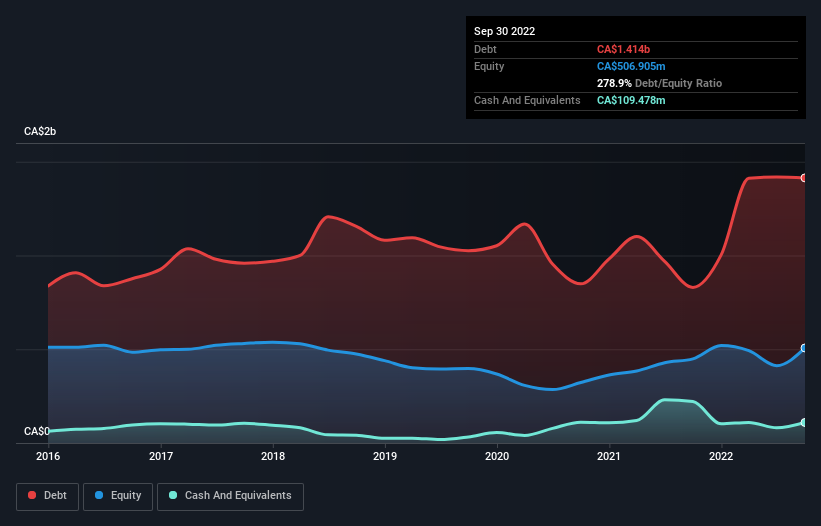This screenshot has height=526, width=821.
Task: Click the 2020 x-axis label
Action: pos(497,456)
